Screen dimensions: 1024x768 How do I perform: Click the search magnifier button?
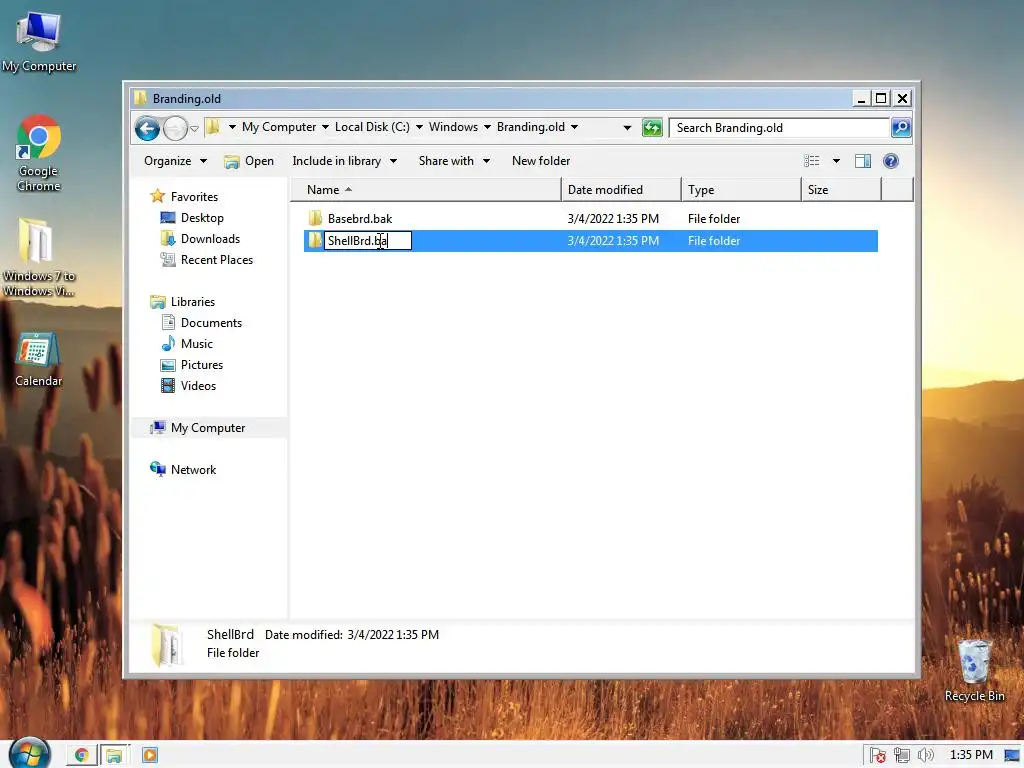(901, 127)
